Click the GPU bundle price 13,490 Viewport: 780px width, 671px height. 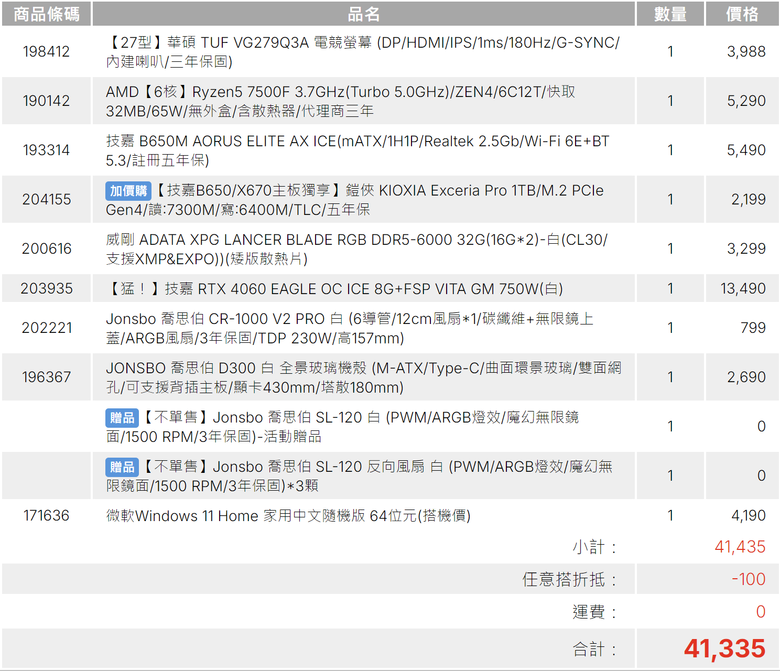click(x=743, y=288)
